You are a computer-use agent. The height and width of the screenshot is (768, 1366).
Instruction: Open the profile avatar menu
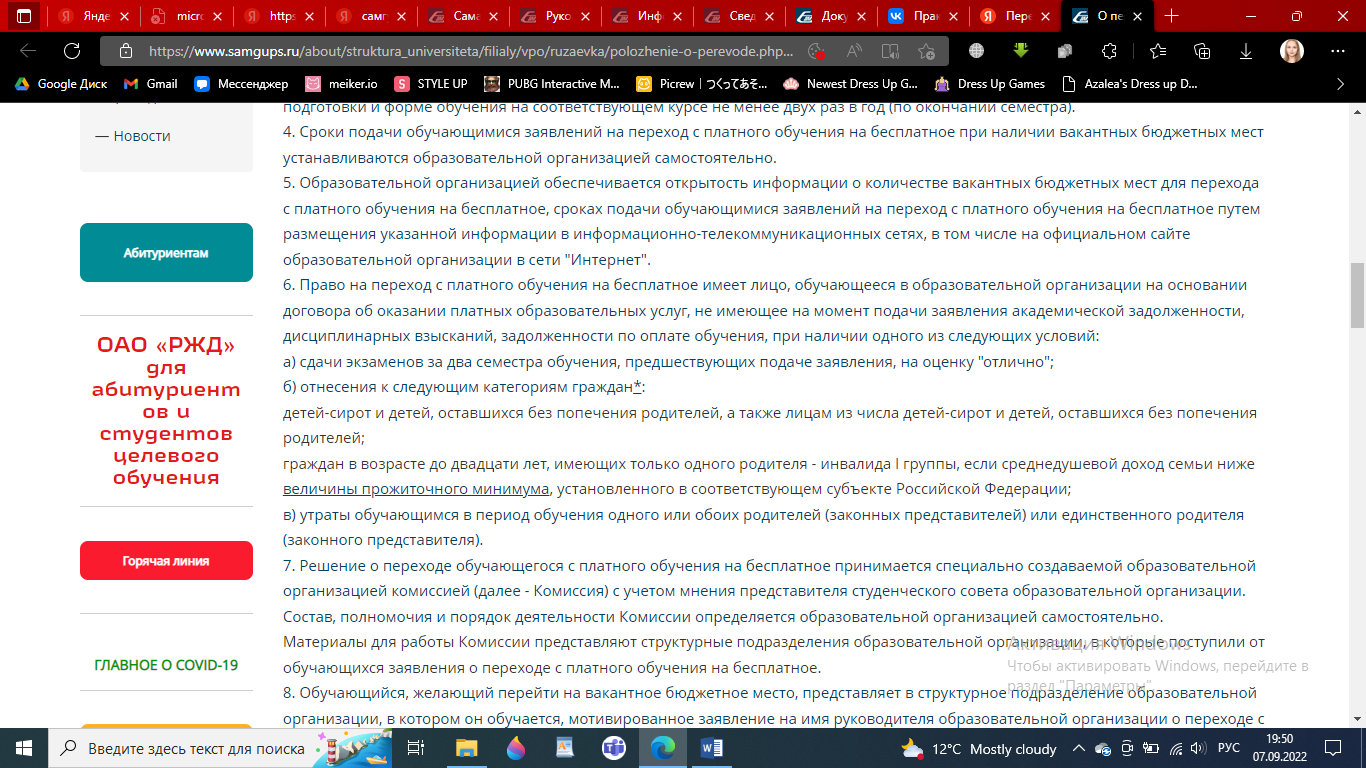1292,51
